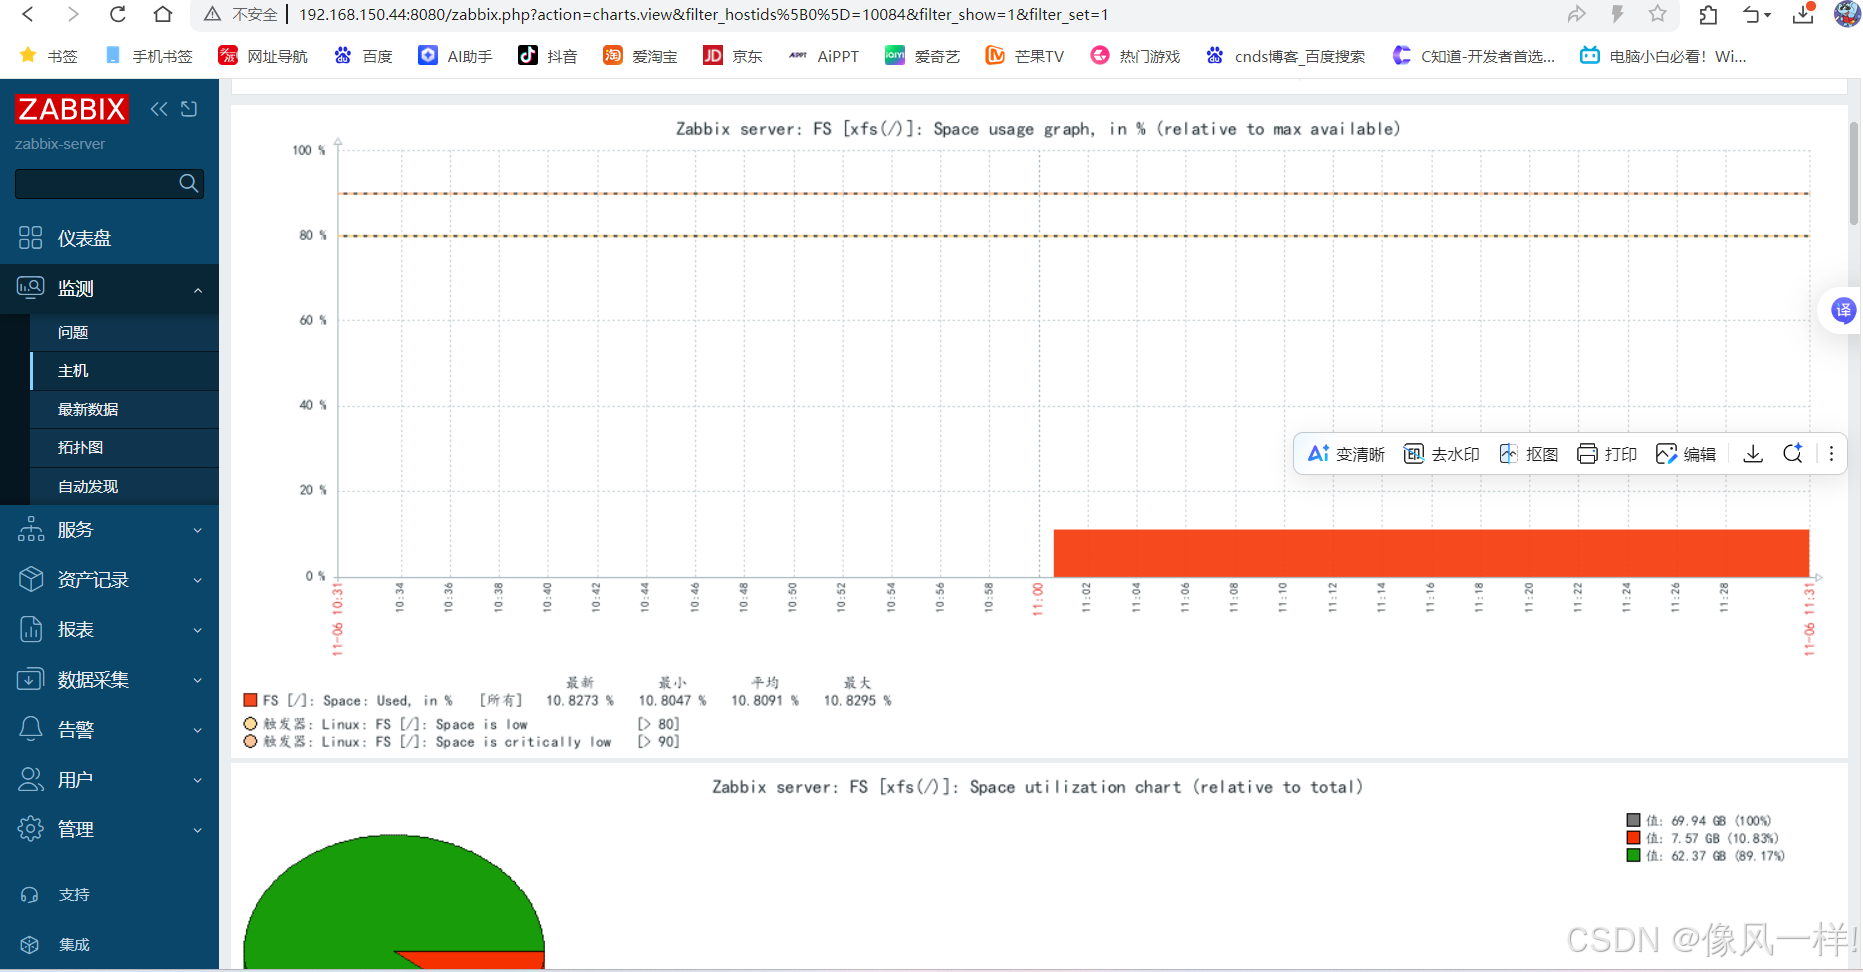Click the browser address bar URL
1863x972 pixels.
click(704, 14)
